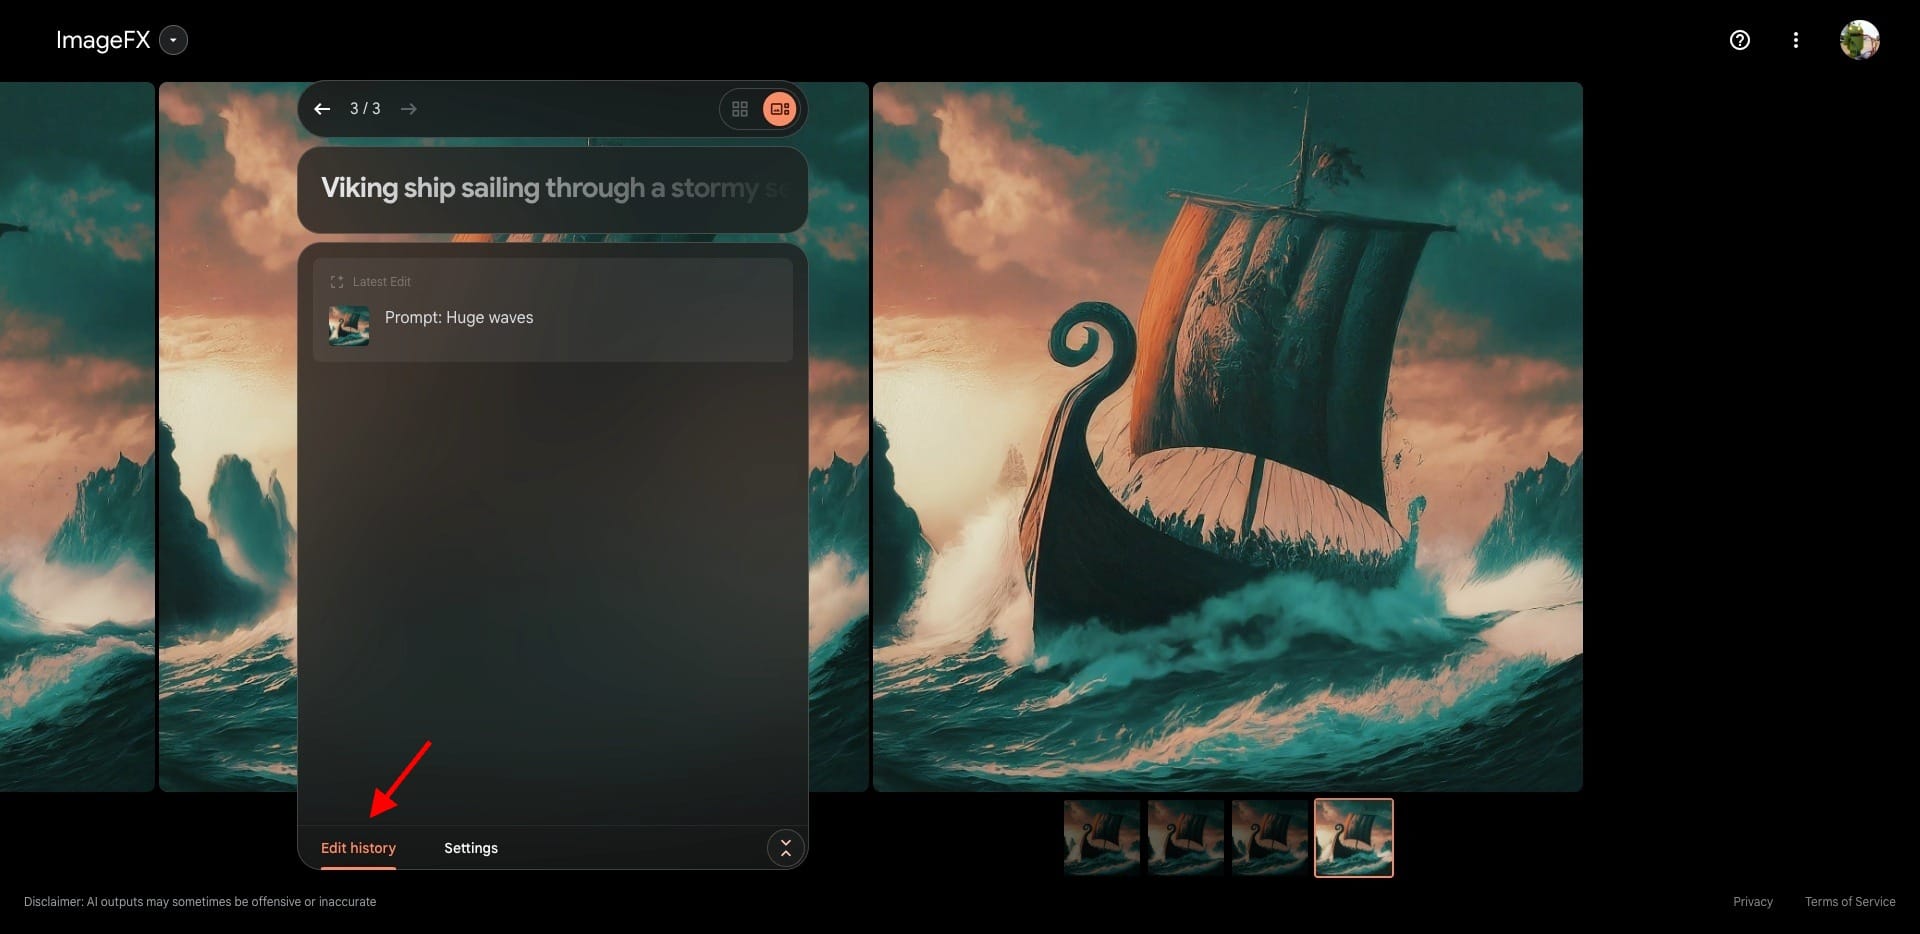
Task: Collapse the edit panel with chevron button
Action: [786, 848]
